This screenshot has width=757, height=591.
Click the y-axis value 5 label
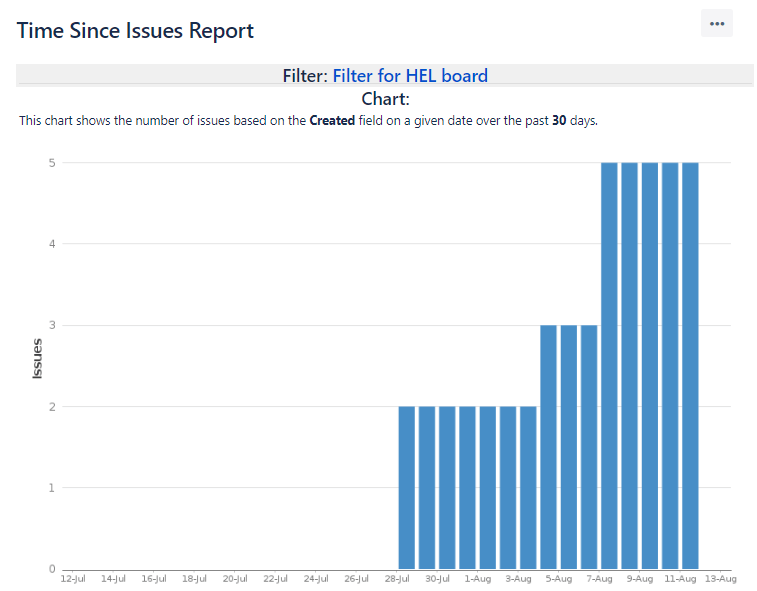(52, 162)
